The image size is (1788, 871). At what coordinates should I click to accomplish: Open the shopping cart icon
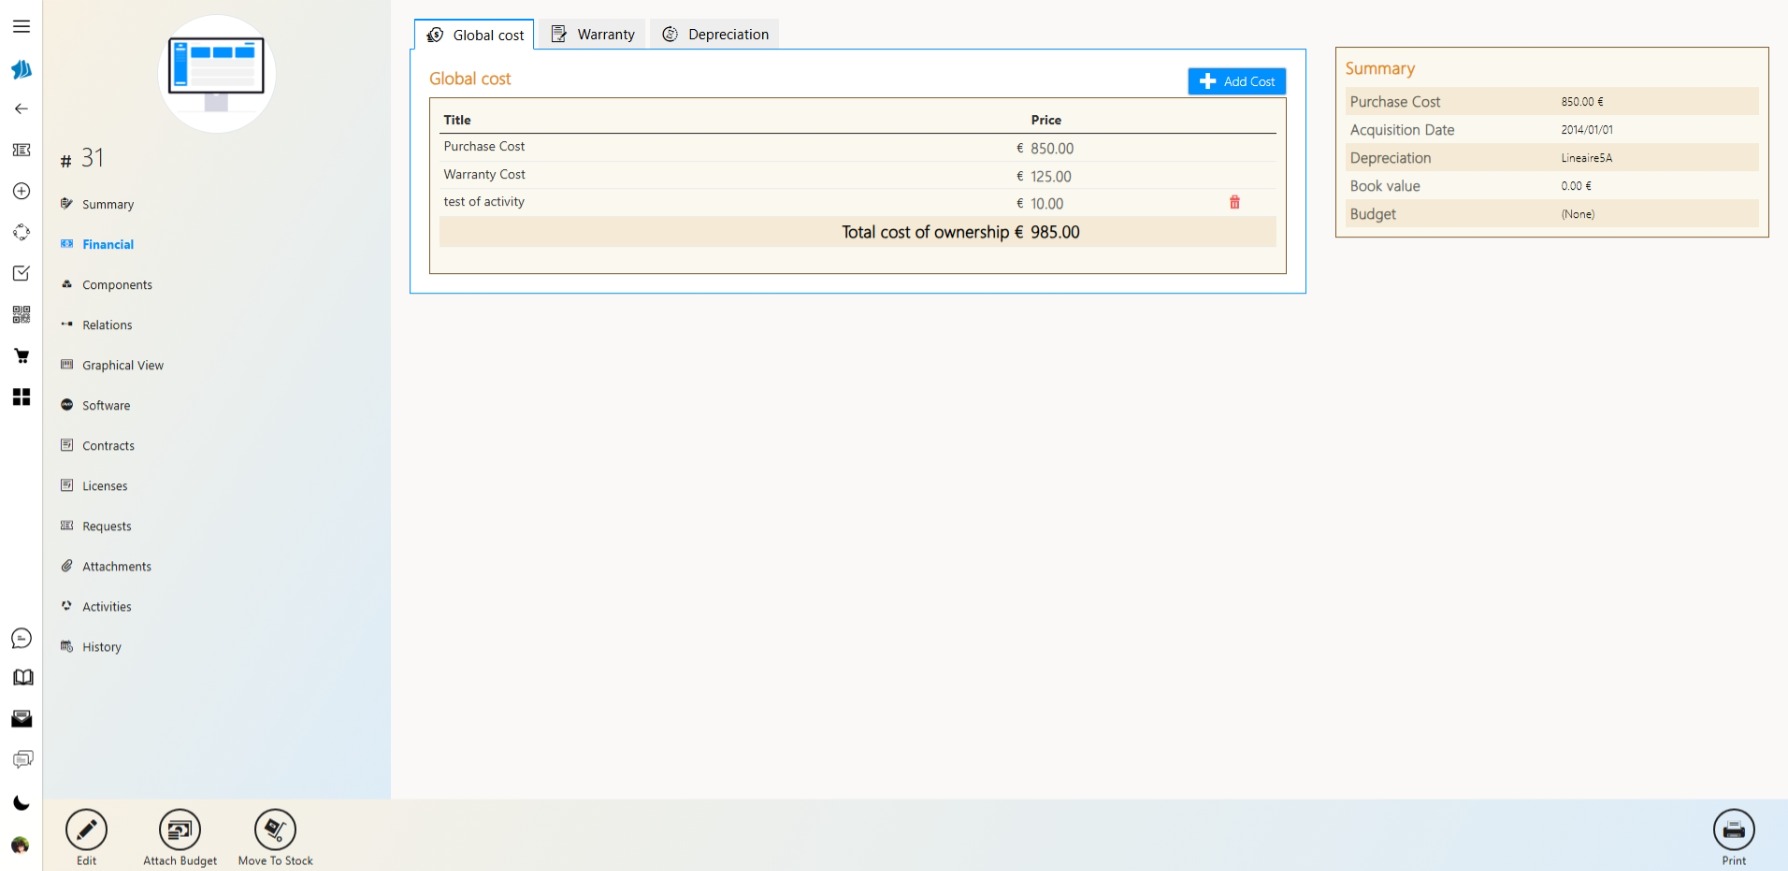pos(21,356)
